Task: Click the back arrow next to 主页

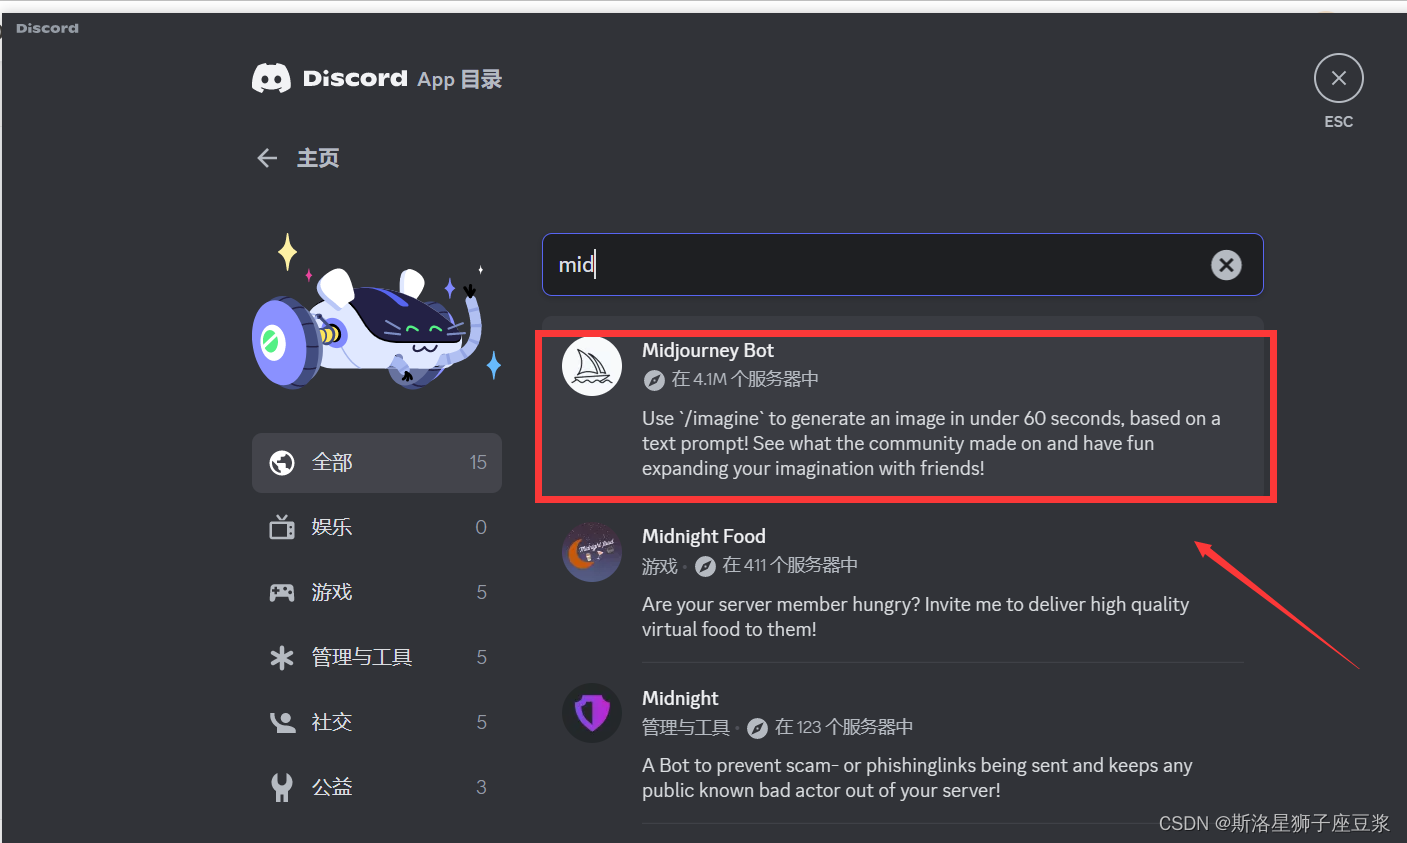Action: (x=267, y=158)
